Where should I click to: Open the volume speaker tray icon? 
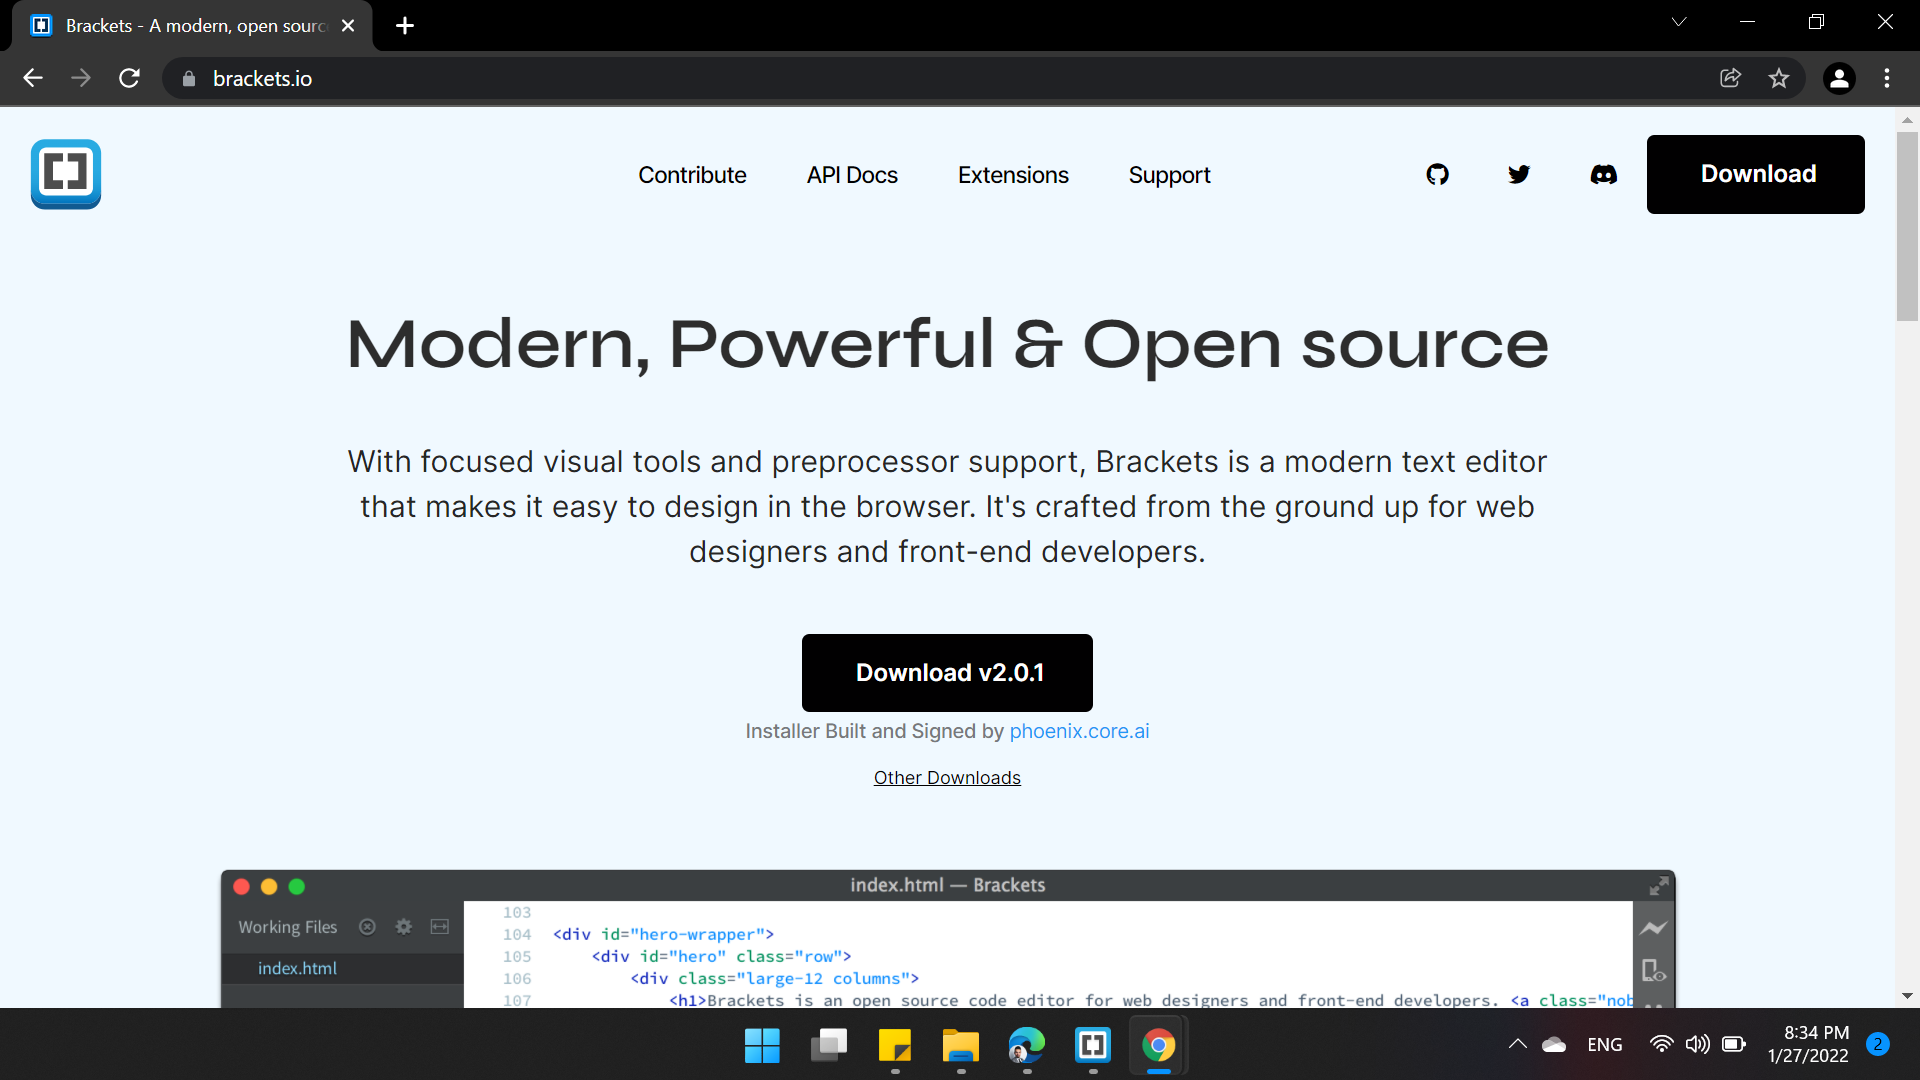pos(1697,1044)
